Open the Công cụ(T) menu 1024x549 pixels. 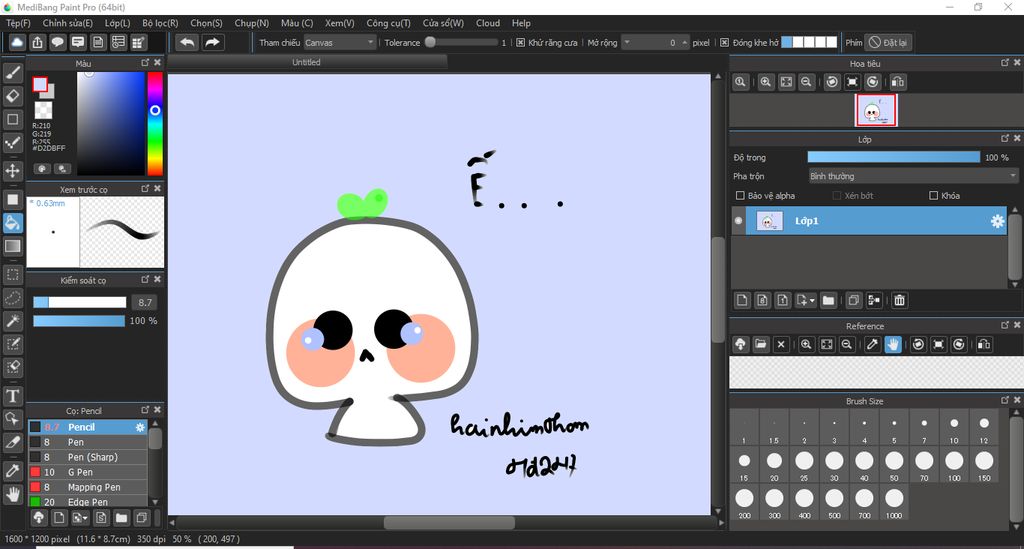click(x=388, y=23)
